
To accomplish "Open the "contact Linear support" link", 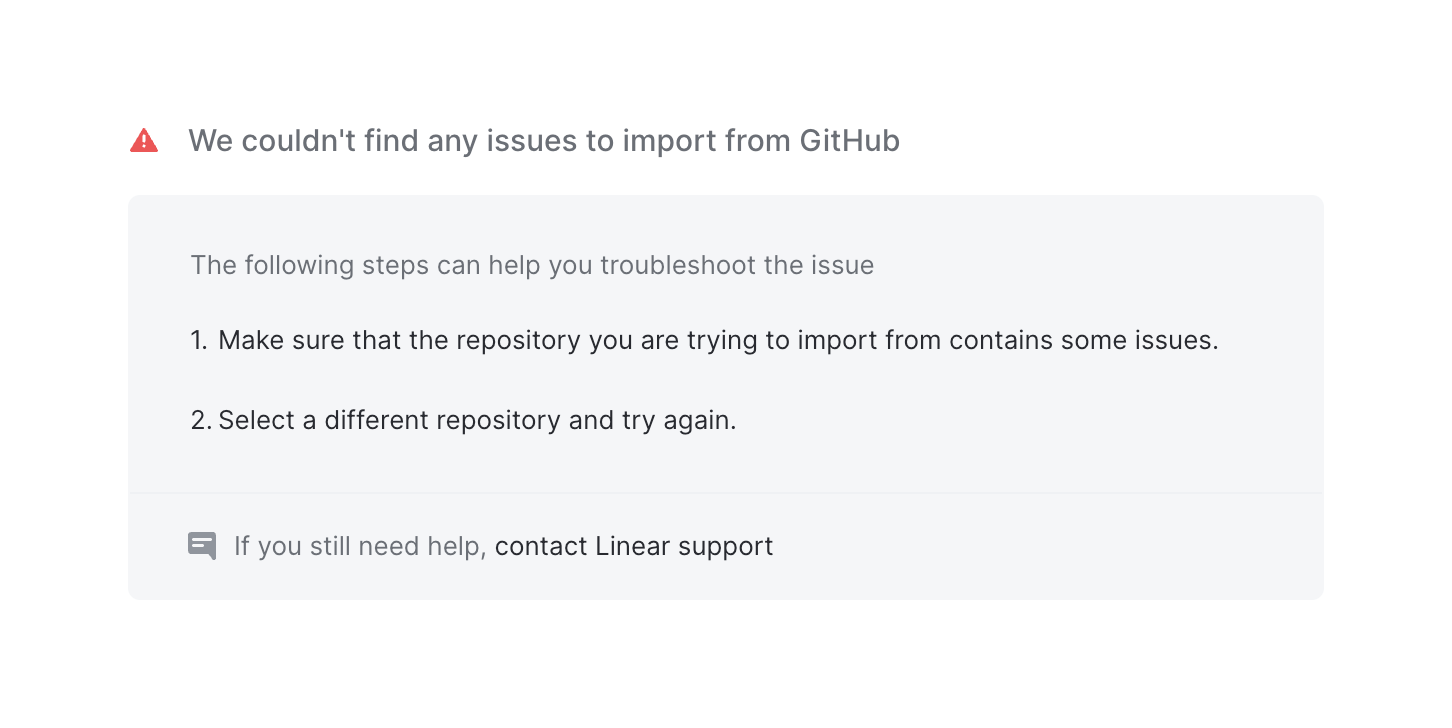I will tap(633, 546).
